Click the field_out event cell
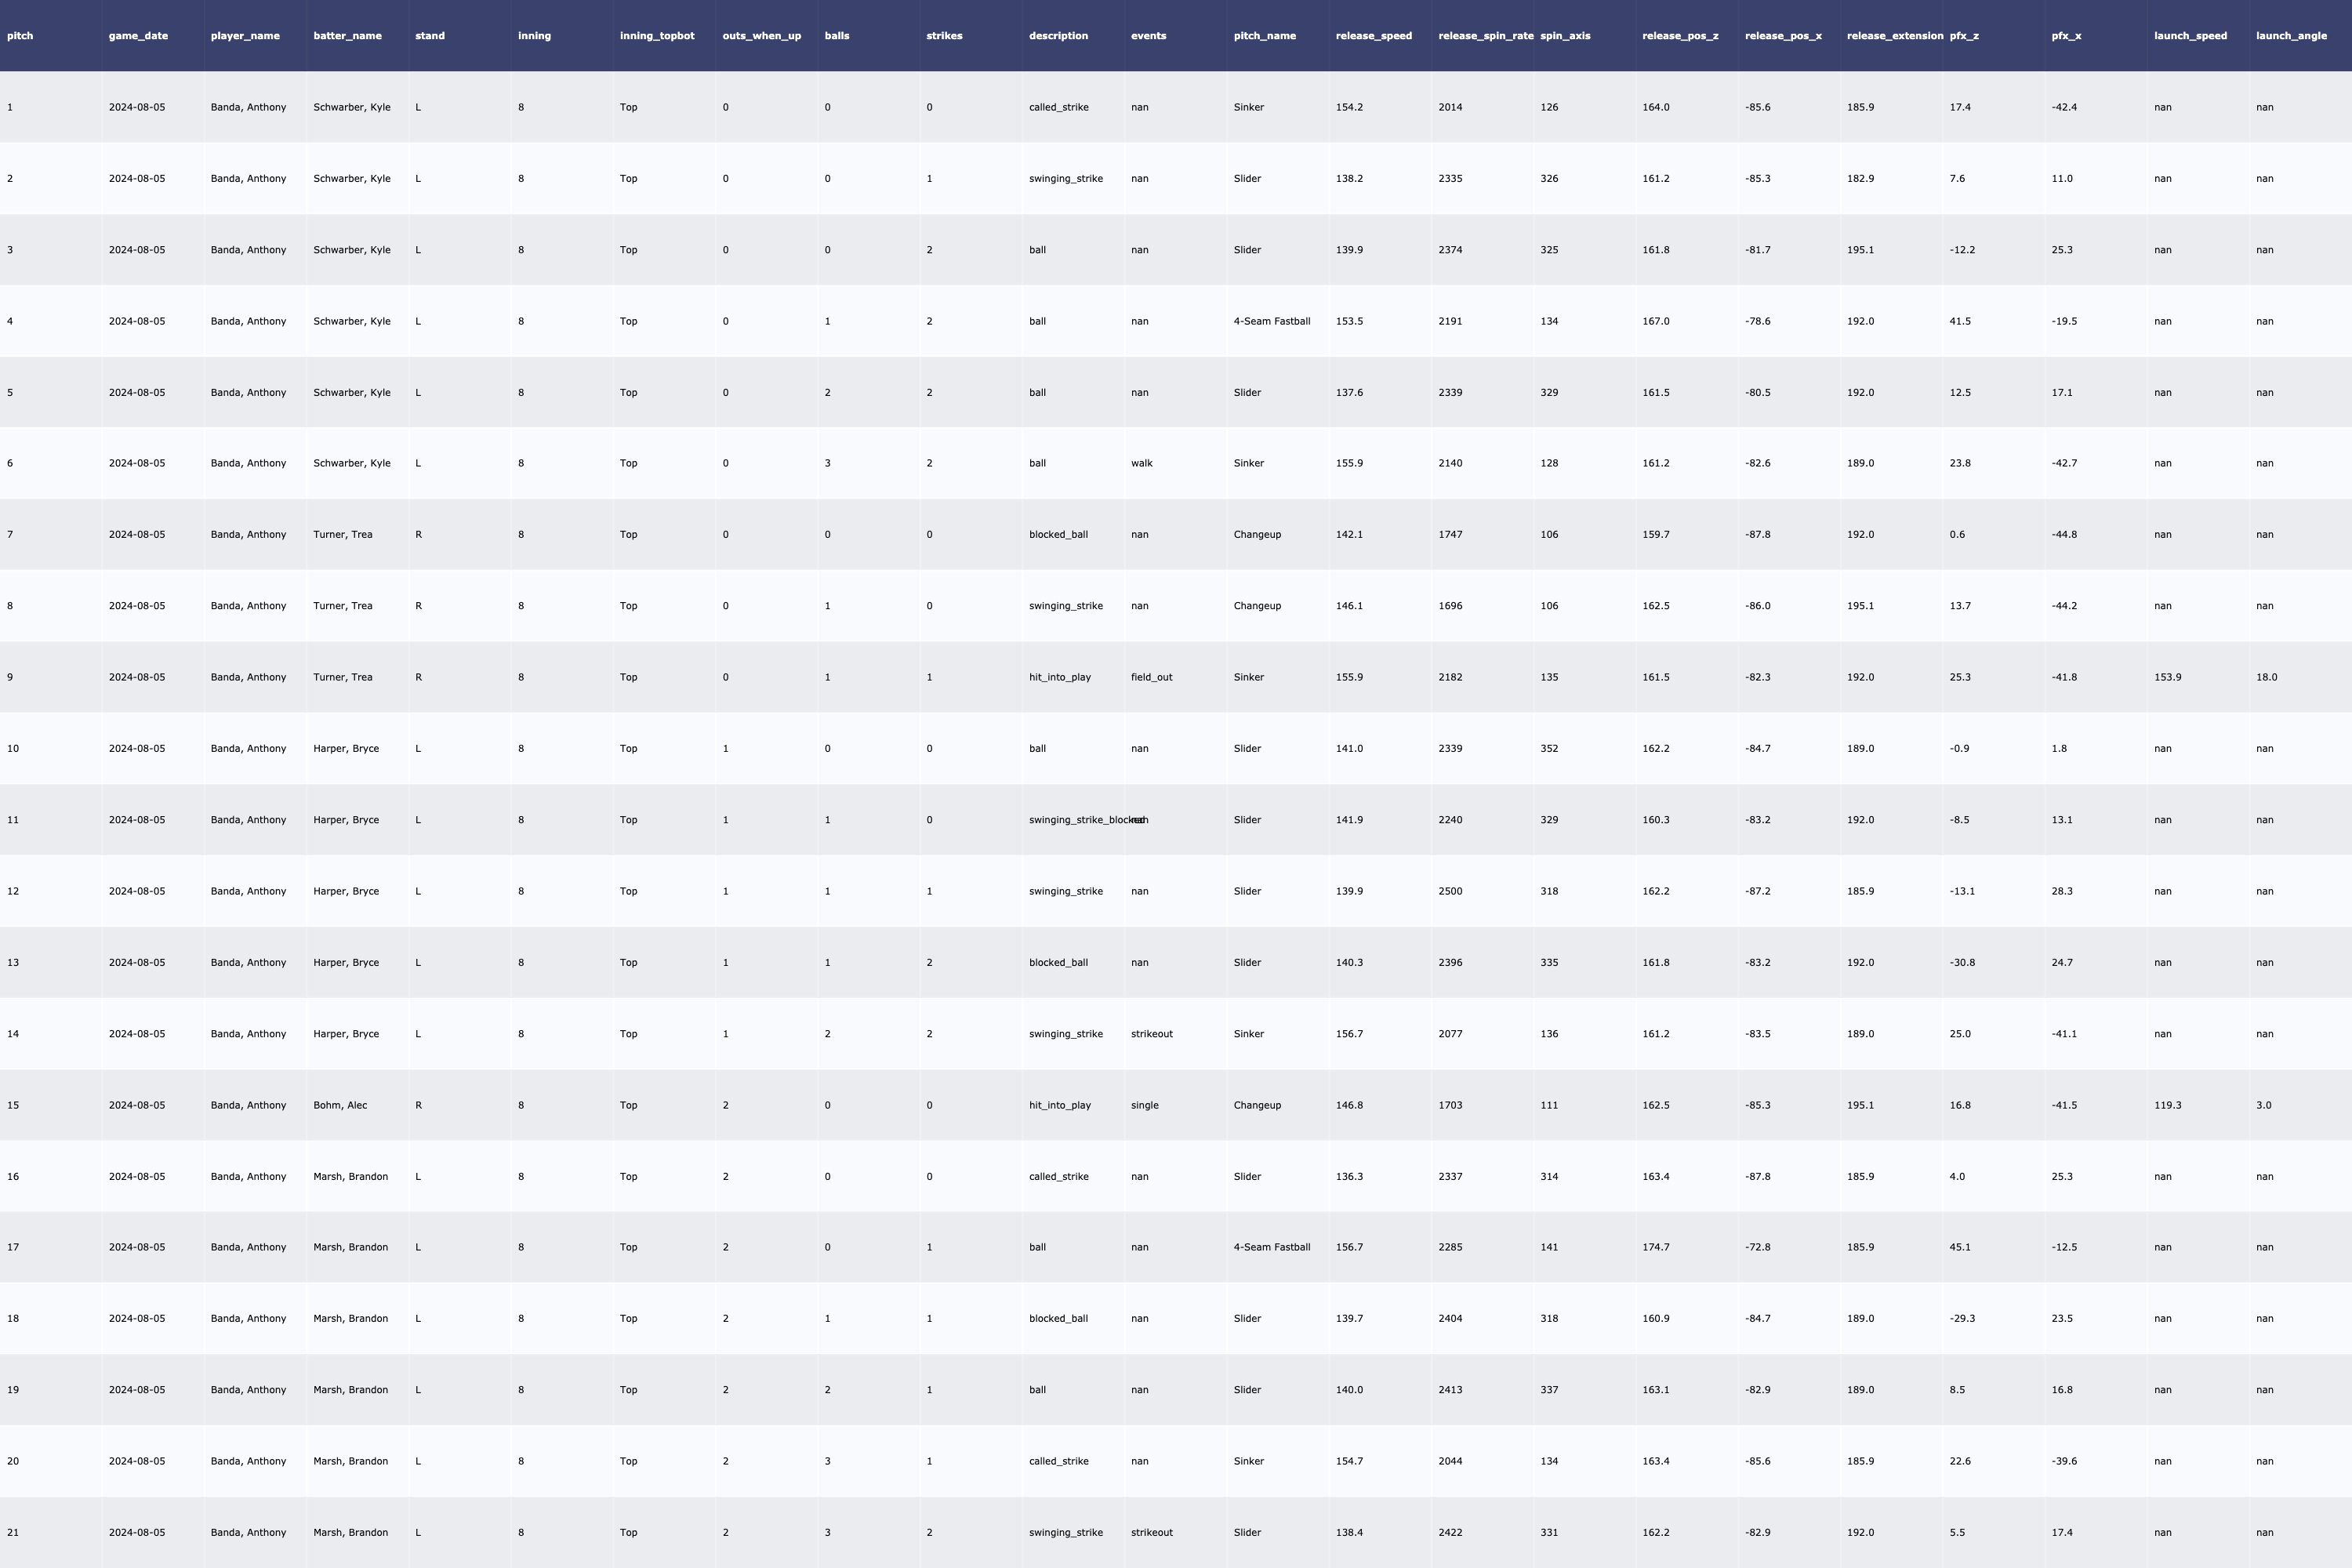This screenshot has width=2352, height=1568. tap(1151, 678)
